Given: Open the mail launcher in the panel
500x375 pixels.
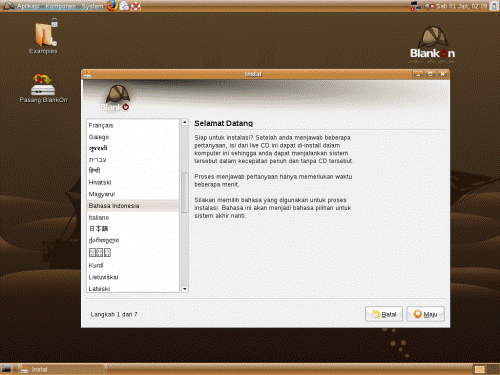Looking at the screenshot, I should pyautogui.click(x=124, y=6).
